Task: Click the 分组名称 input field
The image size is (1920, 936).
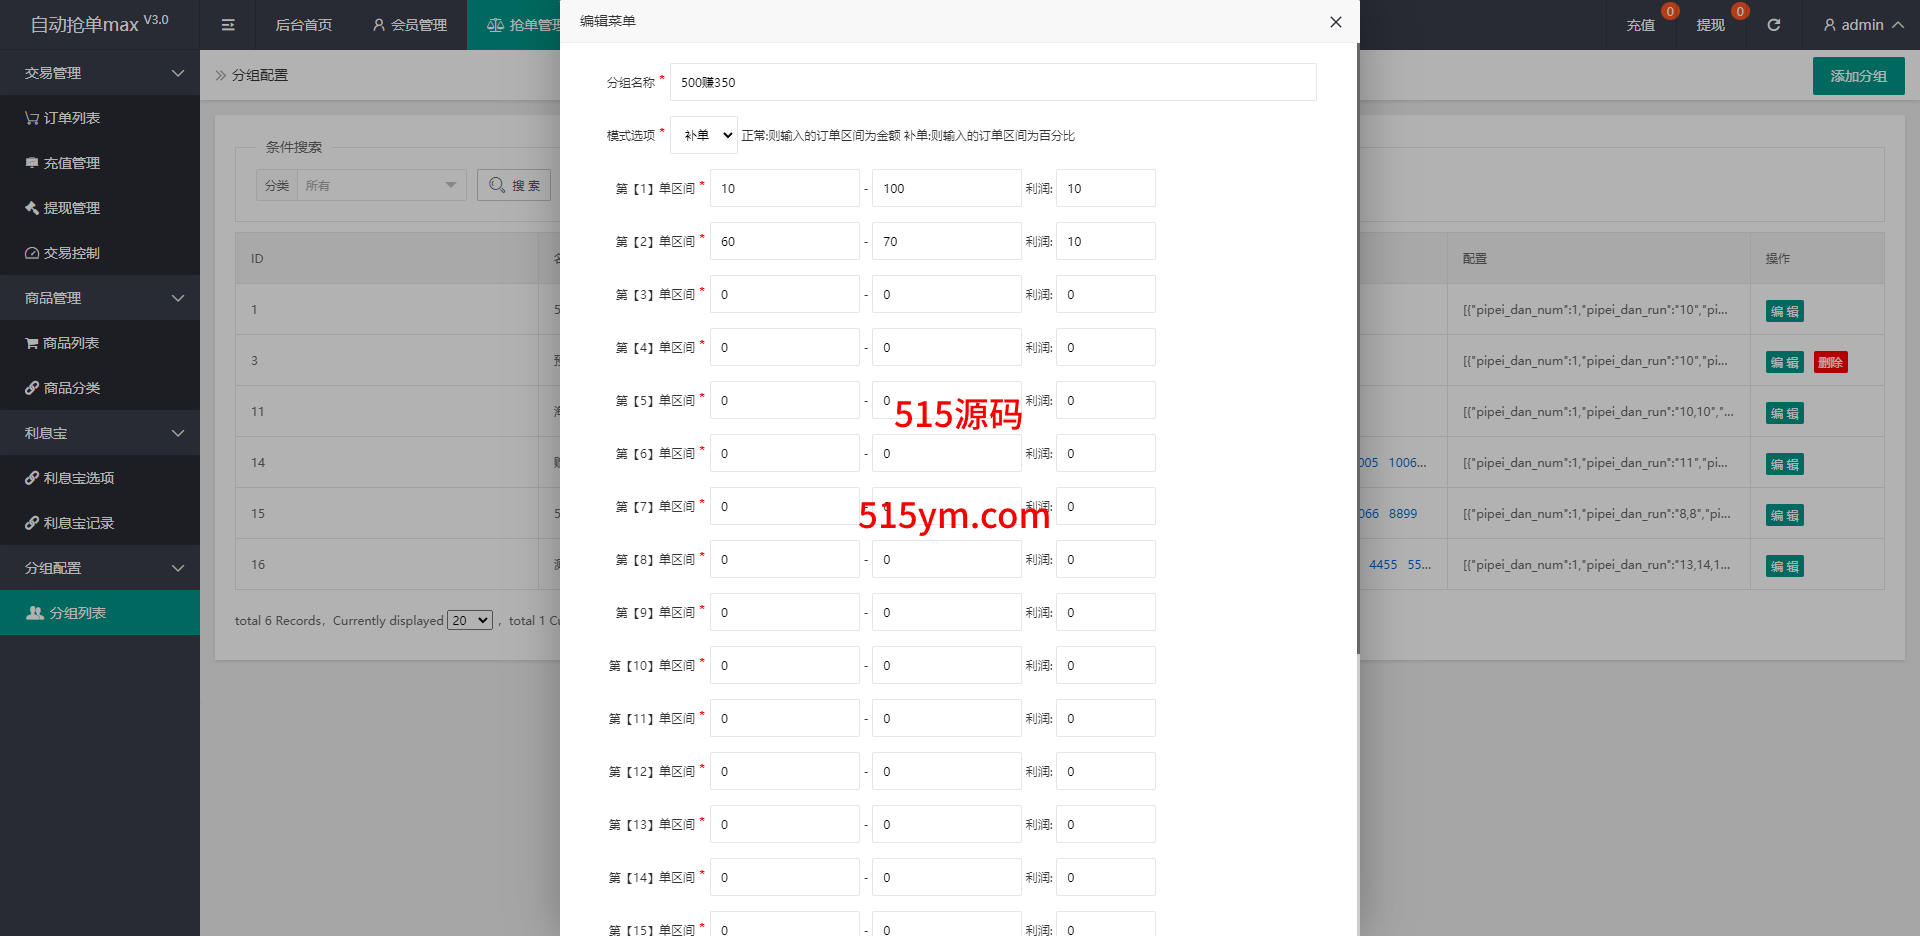Action: point(992,82)
